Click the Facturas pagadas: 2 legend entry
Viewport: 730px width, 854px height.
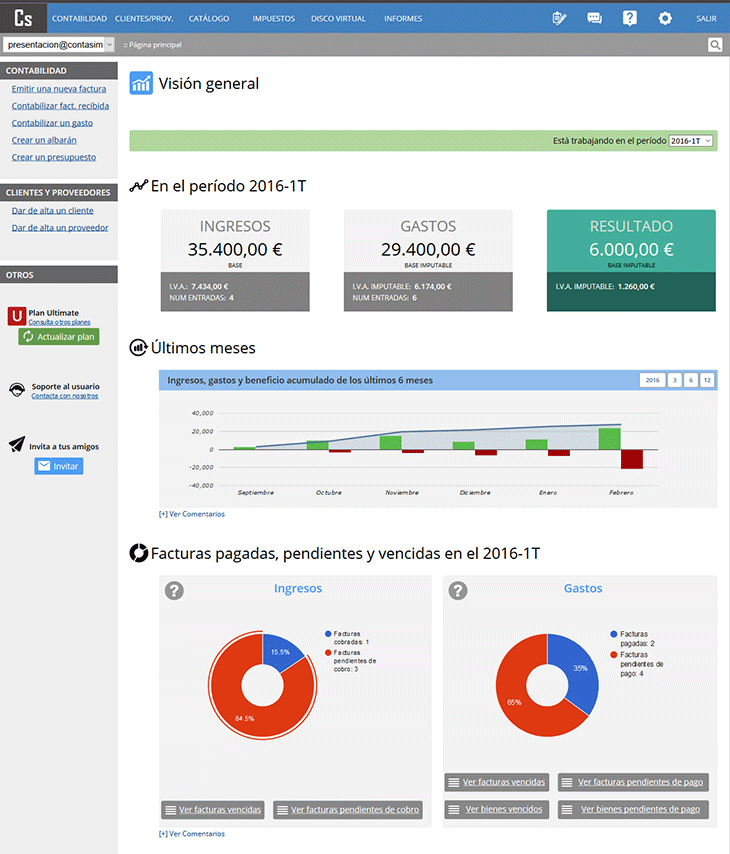tap(633, 638)
